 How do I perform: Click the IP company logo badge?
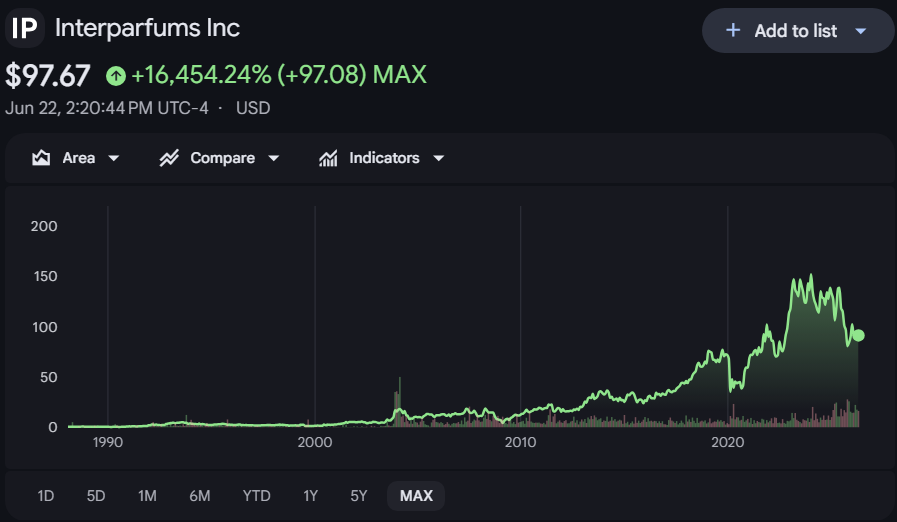[25, 28]
